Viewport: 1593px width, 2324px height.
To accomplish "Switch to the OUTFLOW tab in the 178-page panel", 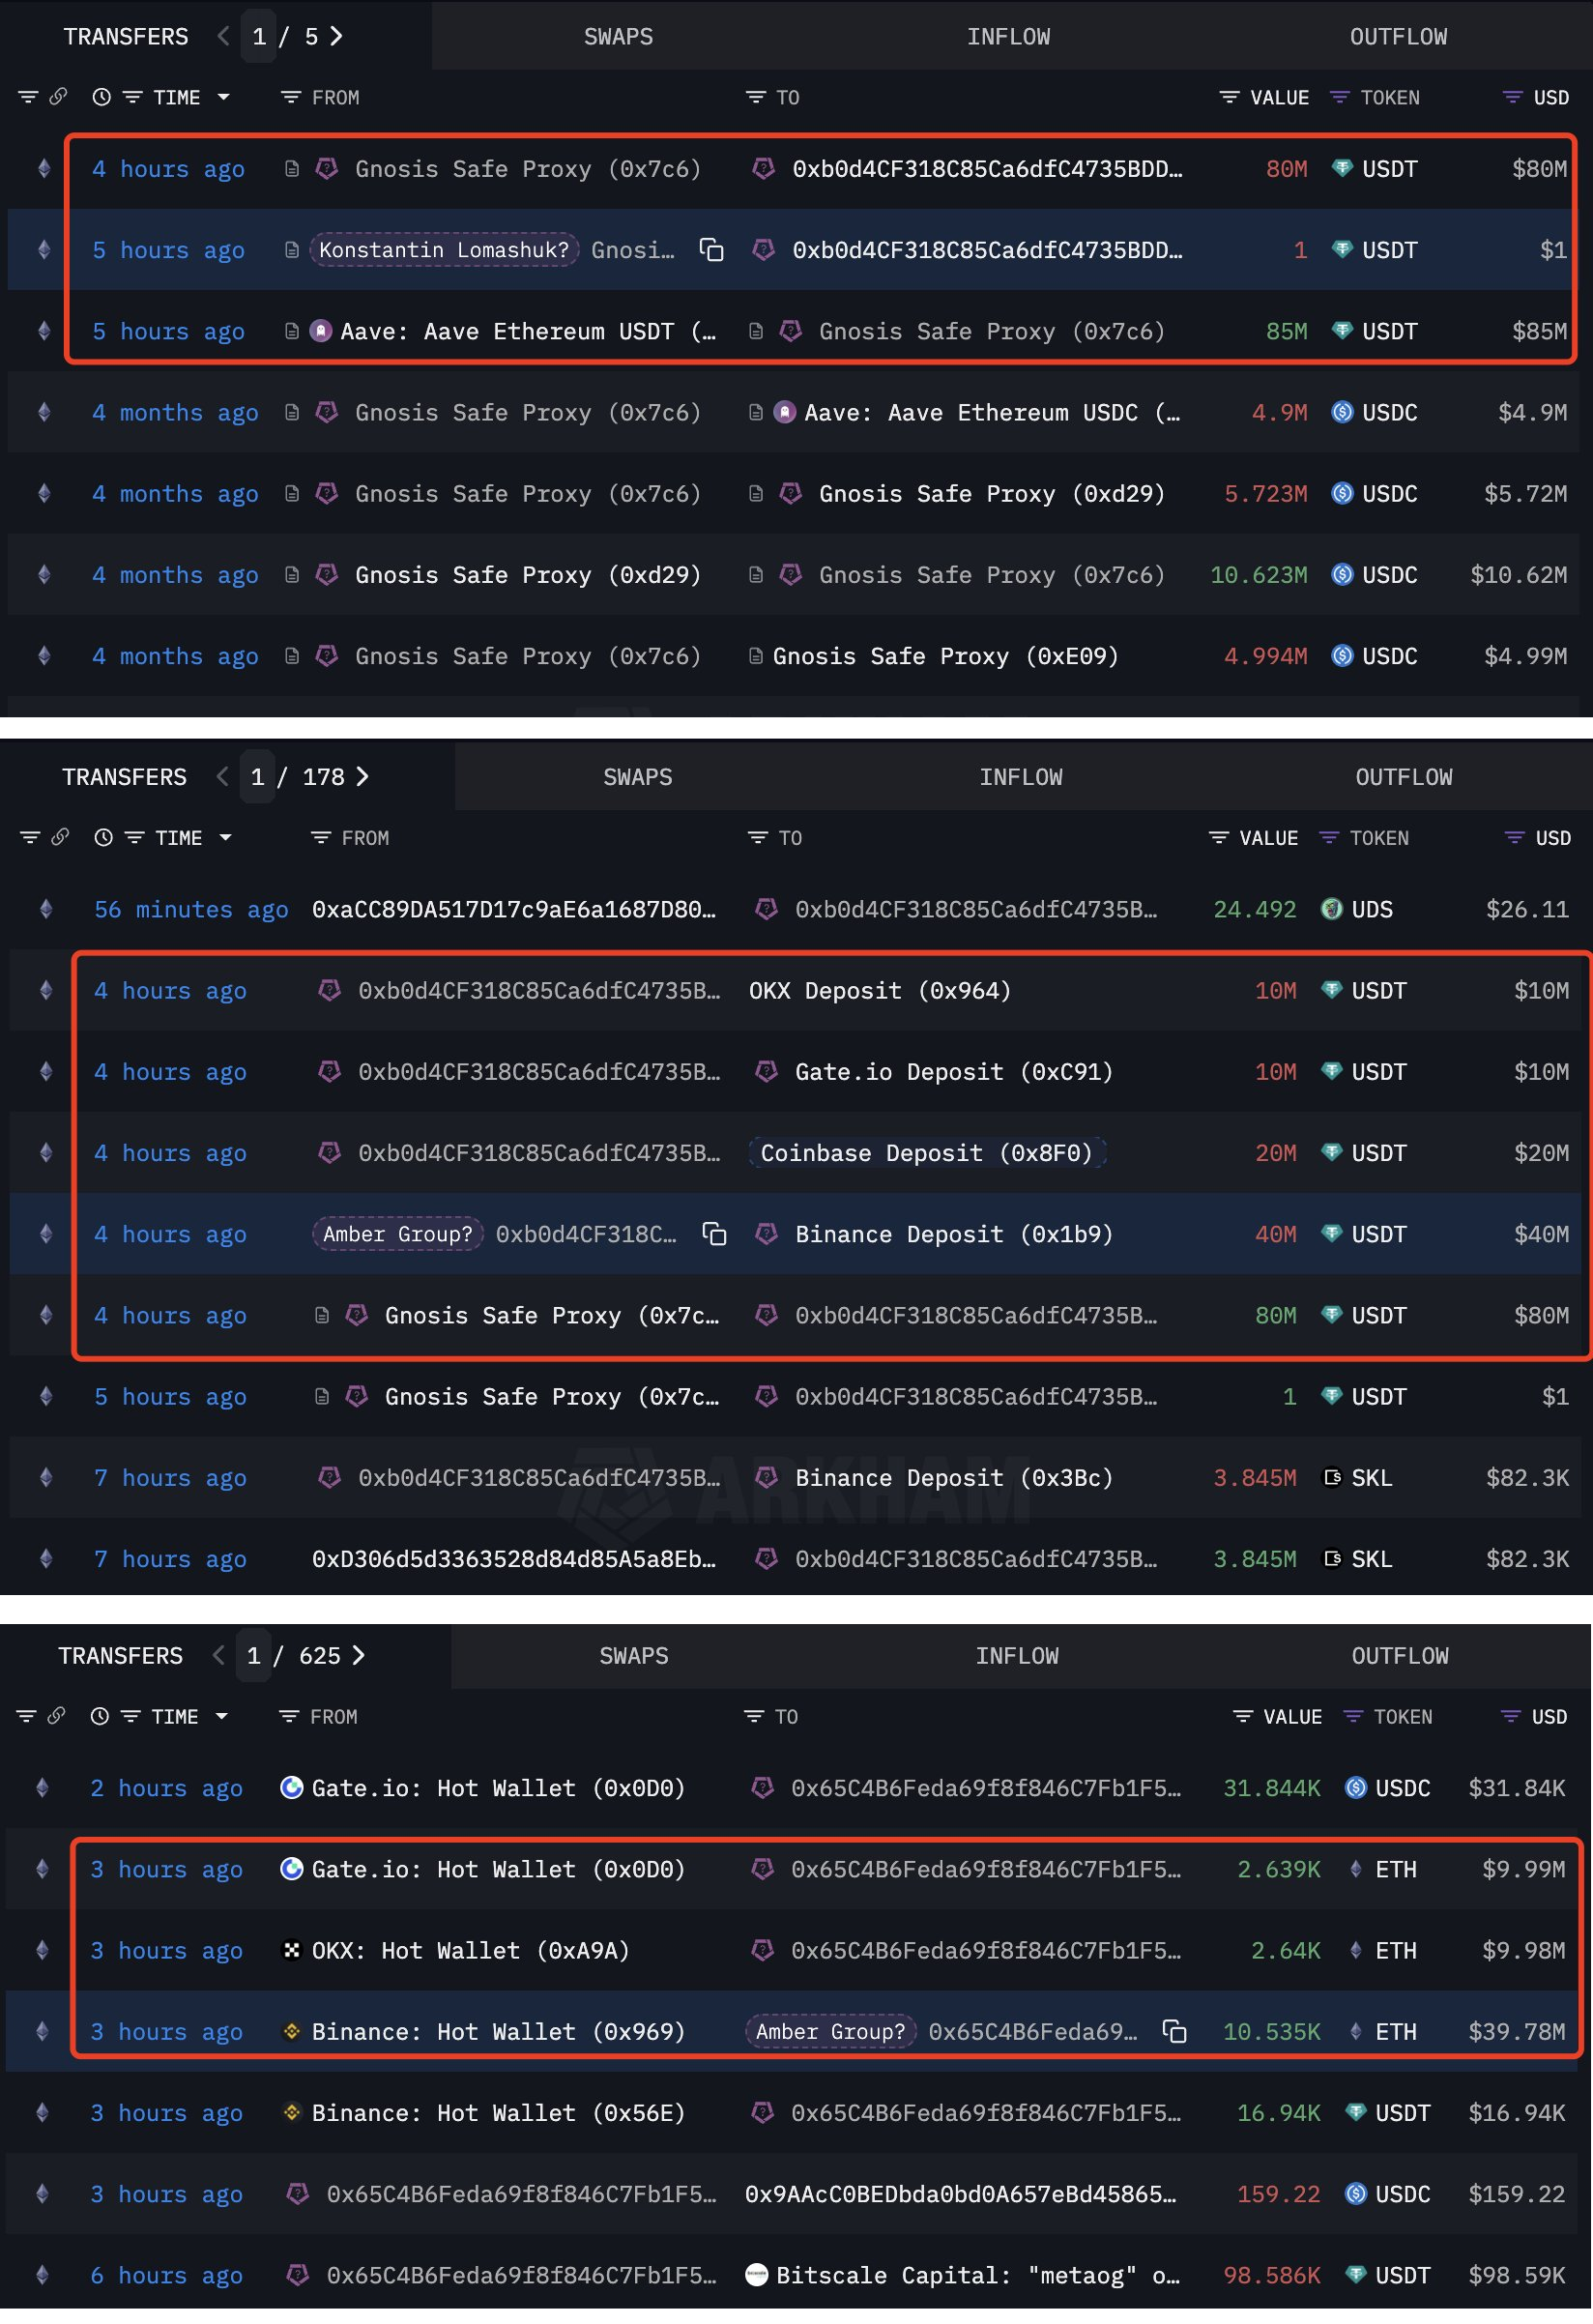I will coord(1404,777).
